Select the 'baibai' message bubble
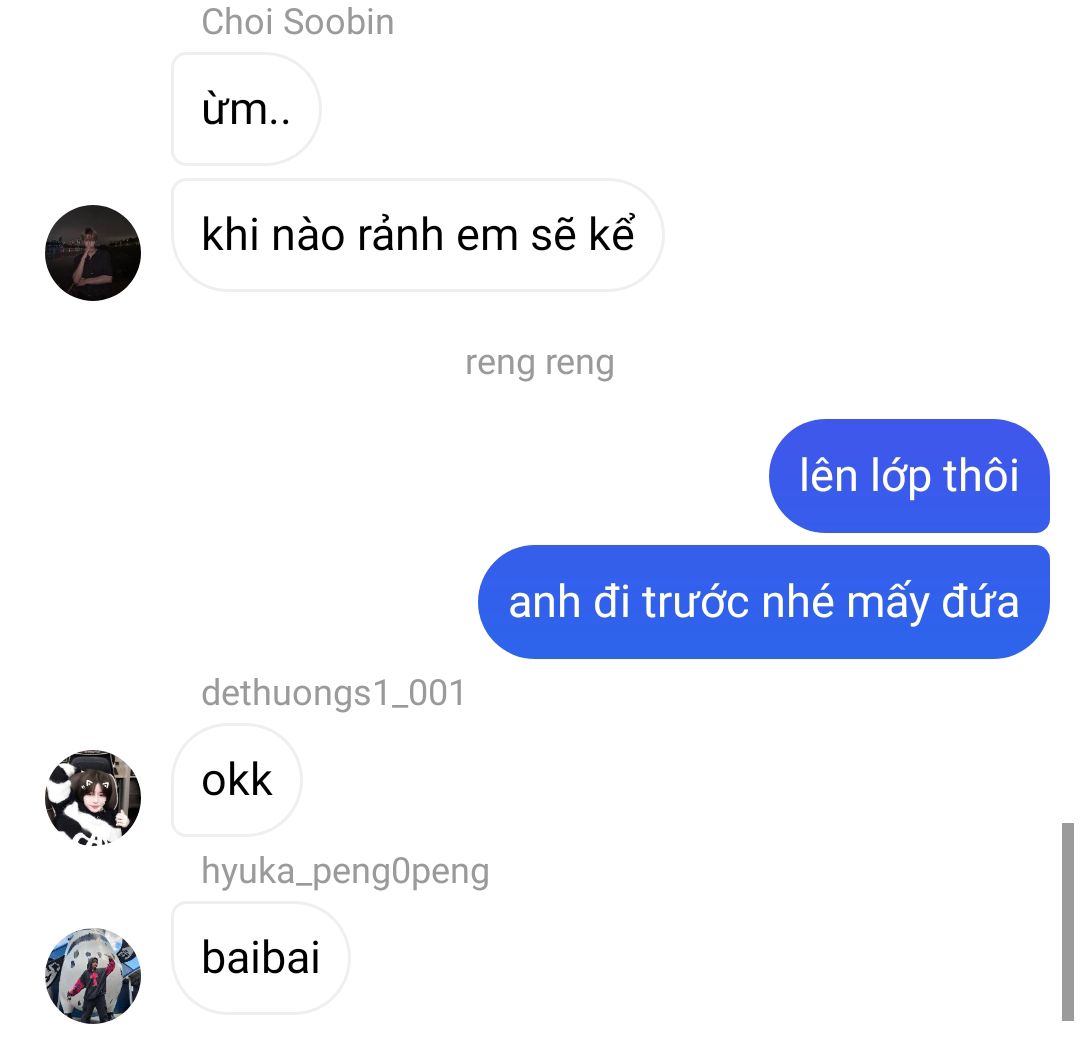Image resolution: width=1080 pixels, height=1041 pixels. pyautogui.click(x=260, y=958)
